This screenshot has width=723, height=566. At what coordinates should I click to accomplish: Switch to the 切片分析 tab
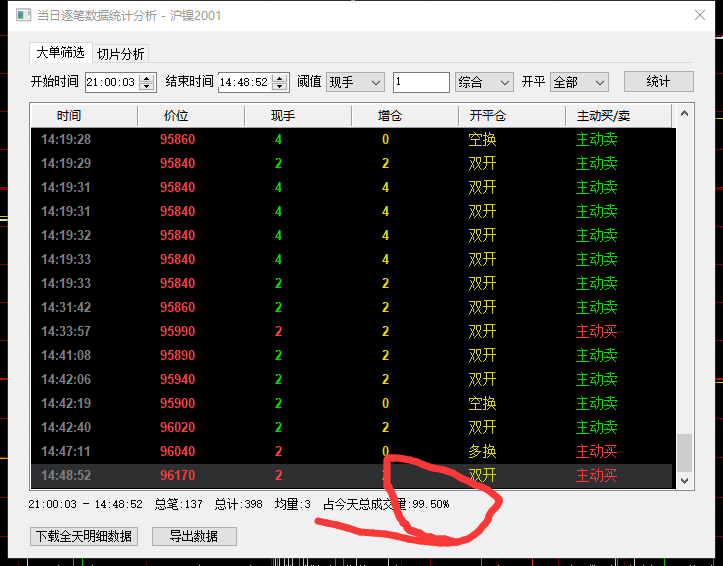coord(121,54)
